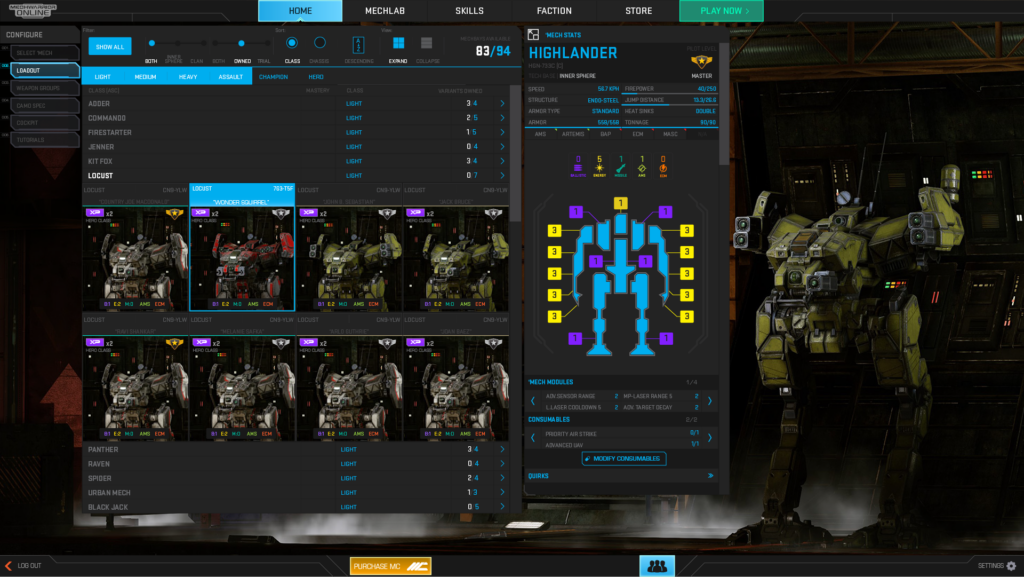Screen dimensions: 1024x577
Task: Toggle the 'Mech Stats panel layout icon
Action: (533, 35)
